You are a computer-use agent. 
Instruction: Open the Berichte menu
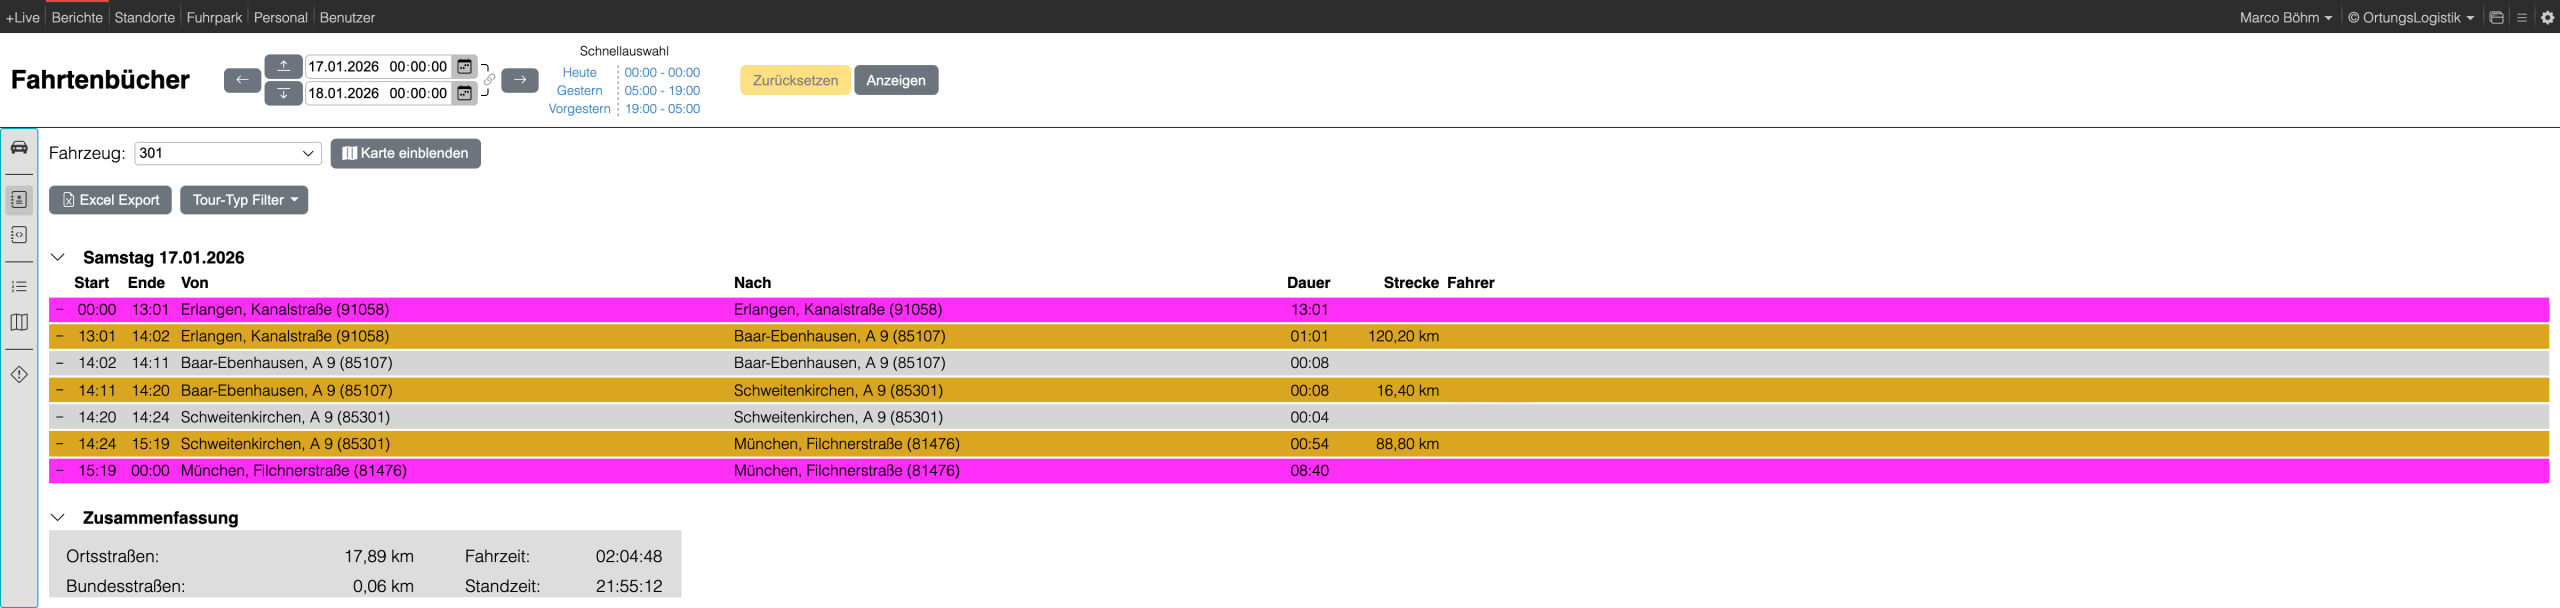pyautogui.click(x=77, y=17)
